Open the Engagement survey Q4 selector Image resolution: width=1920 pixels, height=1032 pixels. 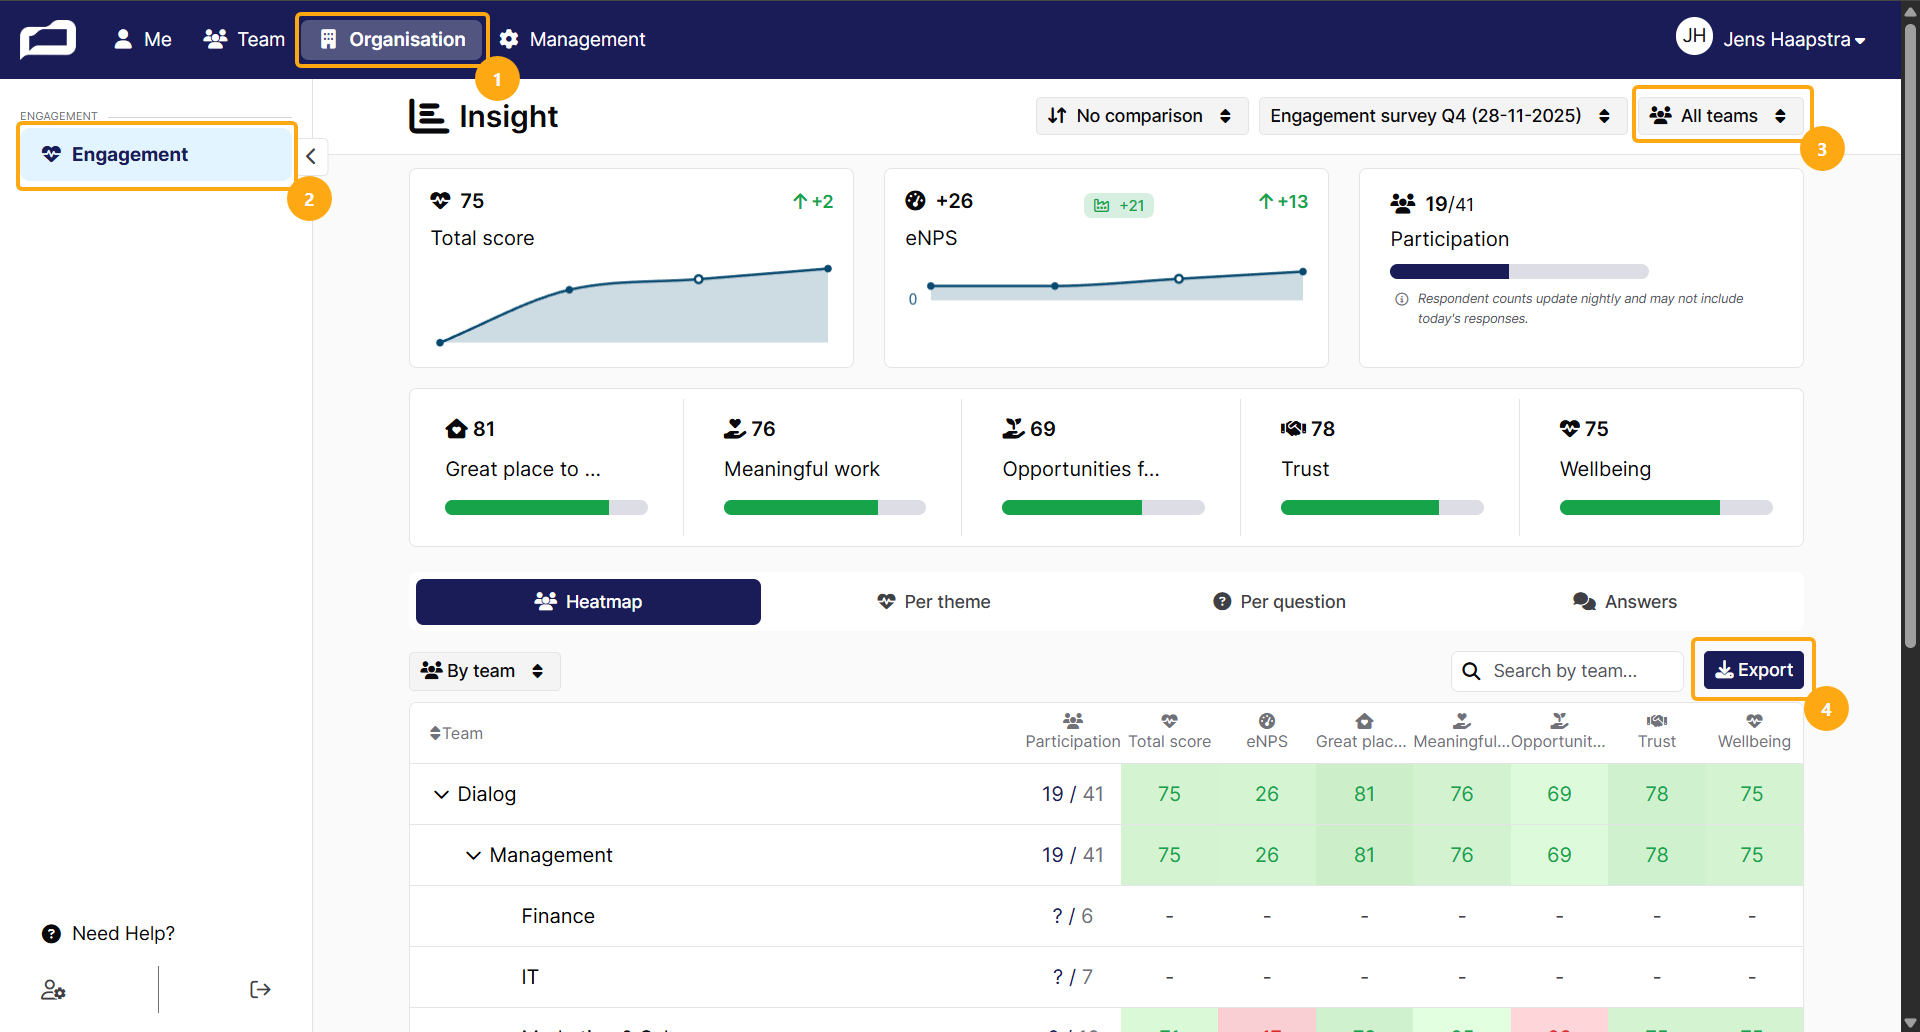pos(1441,116)
